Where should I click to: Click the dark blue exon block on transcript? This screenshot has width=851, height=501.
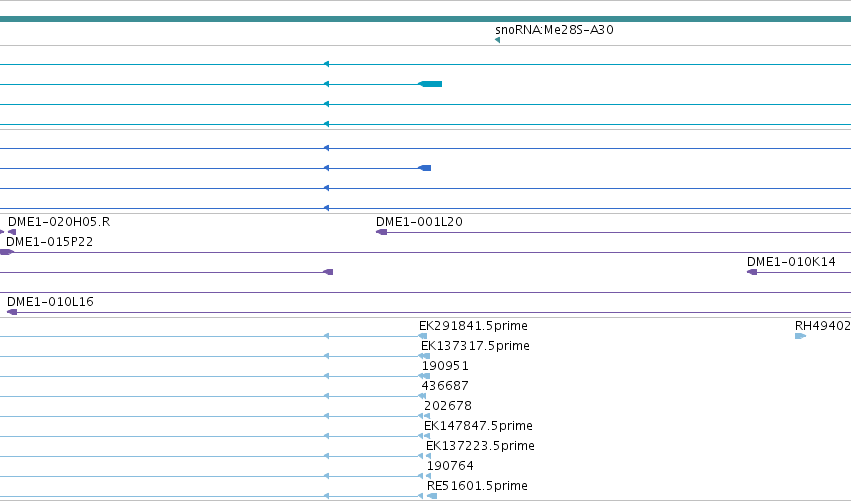pos(424,168)
